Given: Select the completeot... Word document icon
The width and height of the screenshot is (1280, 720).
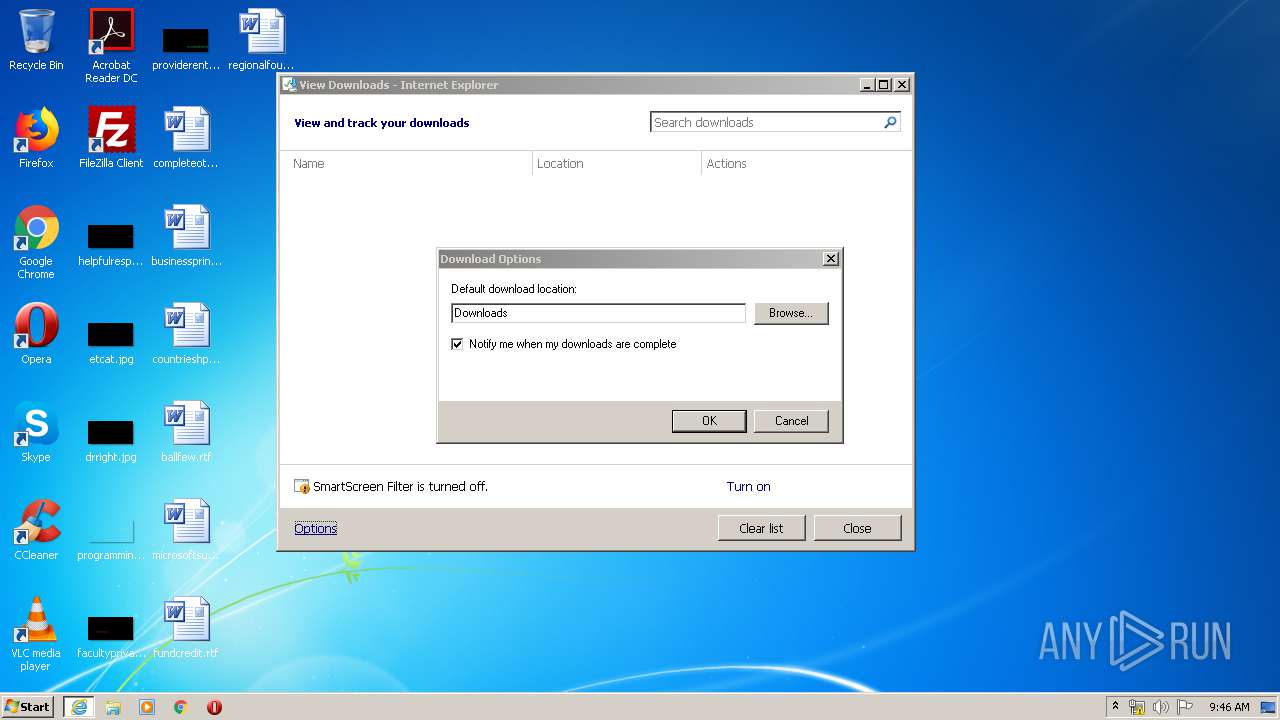Looking at the screenshot, I should coord(186,138).
